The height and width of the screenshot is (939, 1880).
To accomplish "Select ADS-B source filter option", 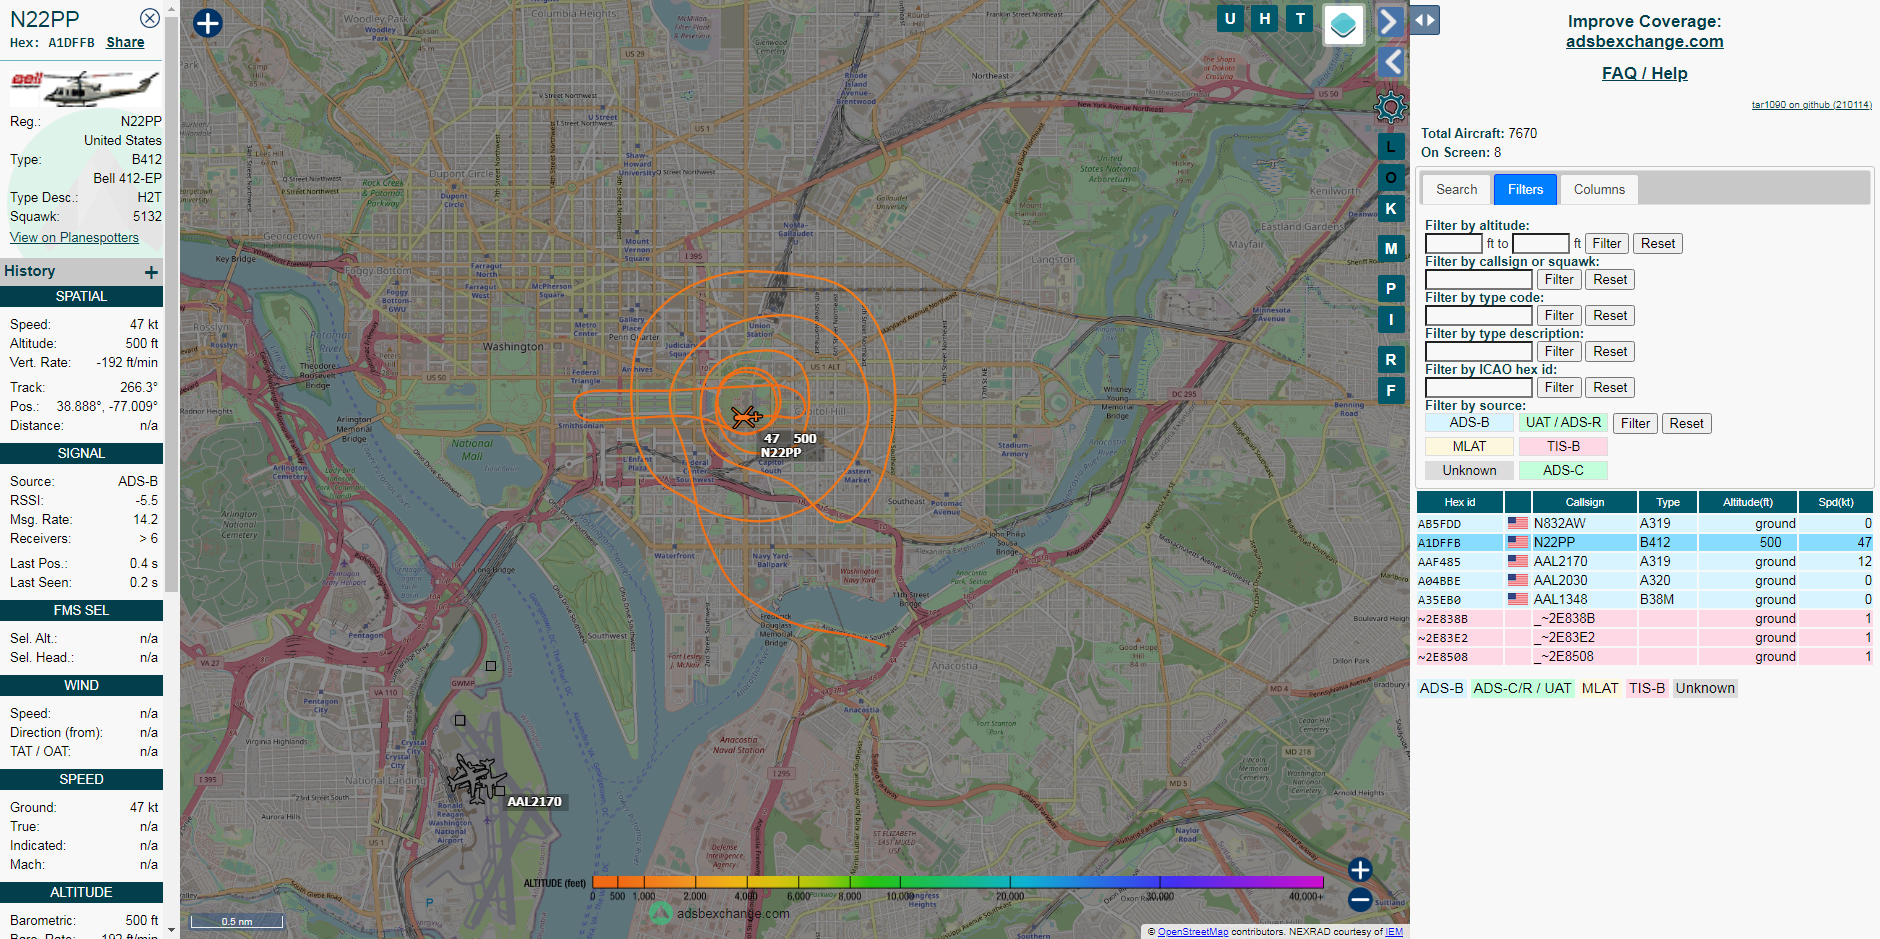I will click(1469, 423).
